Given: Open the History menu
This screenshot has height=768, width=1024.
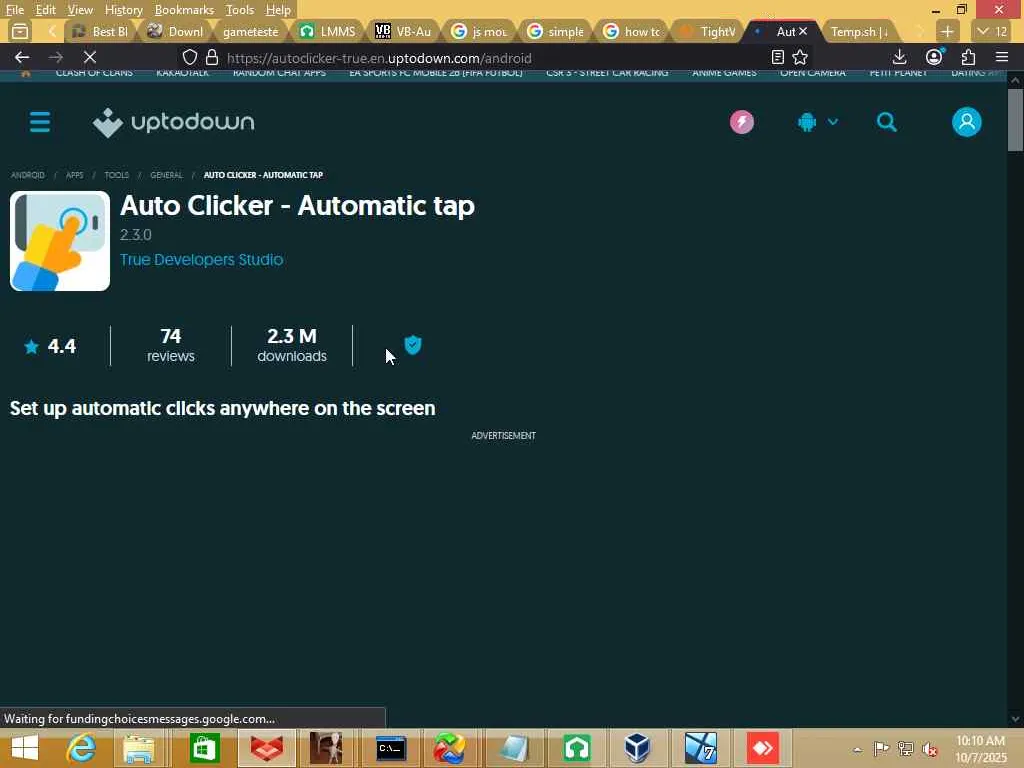Looking at the screenshot, I should [x=123, y=10].
